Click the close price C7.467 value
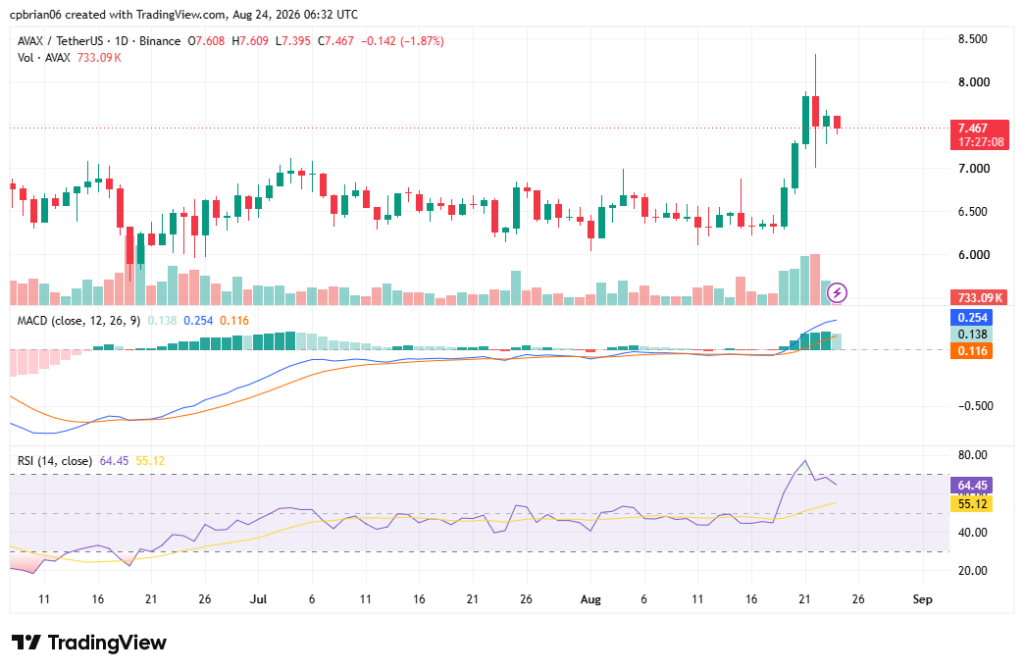This screenshot has height=672, width=1024. tap(336, 41)
